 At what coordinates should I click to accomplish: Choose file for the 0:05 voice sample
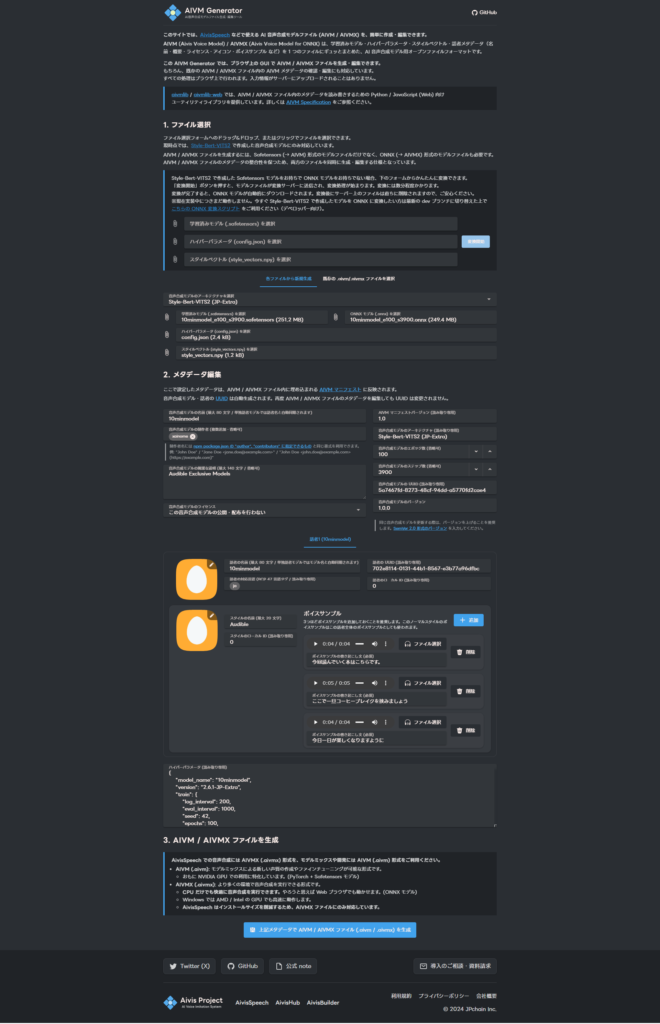422,683
